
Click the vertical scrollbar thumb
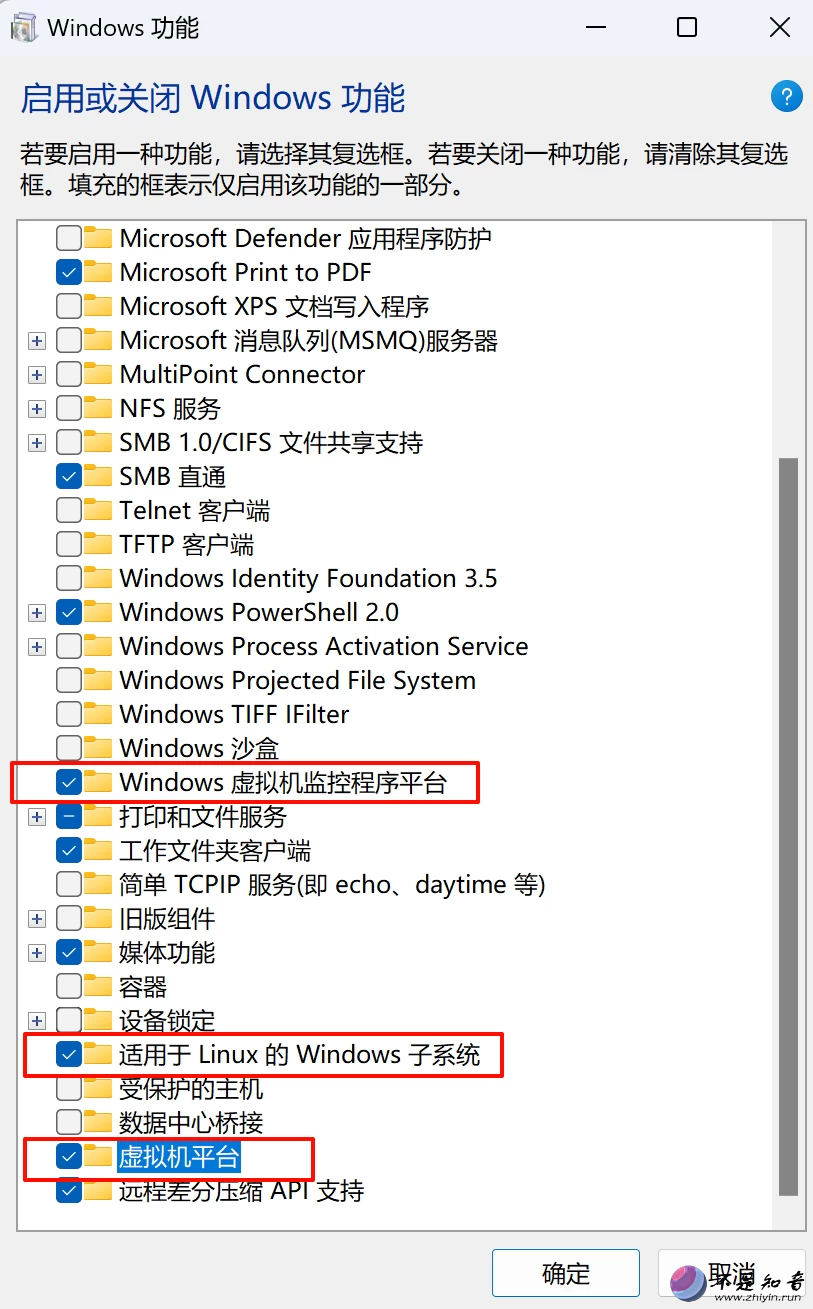[x=788, y=826]
